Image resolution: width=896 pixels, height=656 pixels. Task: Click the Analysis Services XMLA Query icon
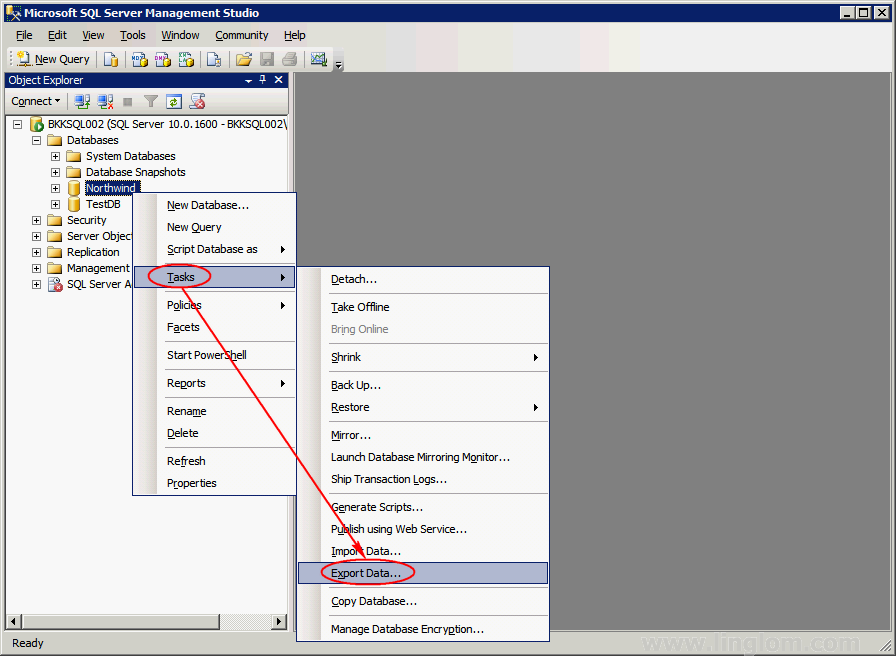click(186, 59)
